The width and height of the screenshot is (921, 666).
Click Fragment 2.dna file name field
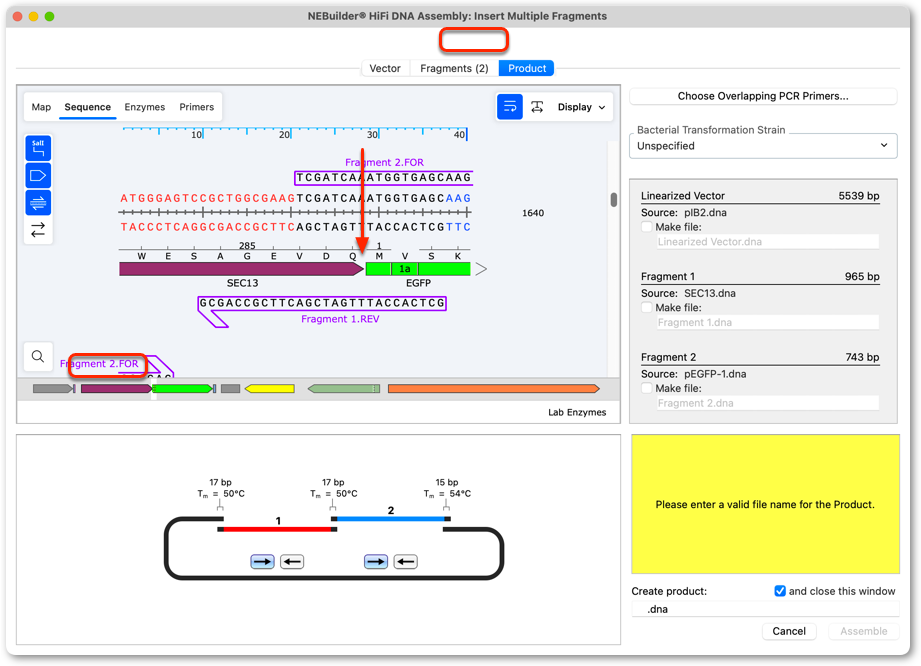click(767, 403)
